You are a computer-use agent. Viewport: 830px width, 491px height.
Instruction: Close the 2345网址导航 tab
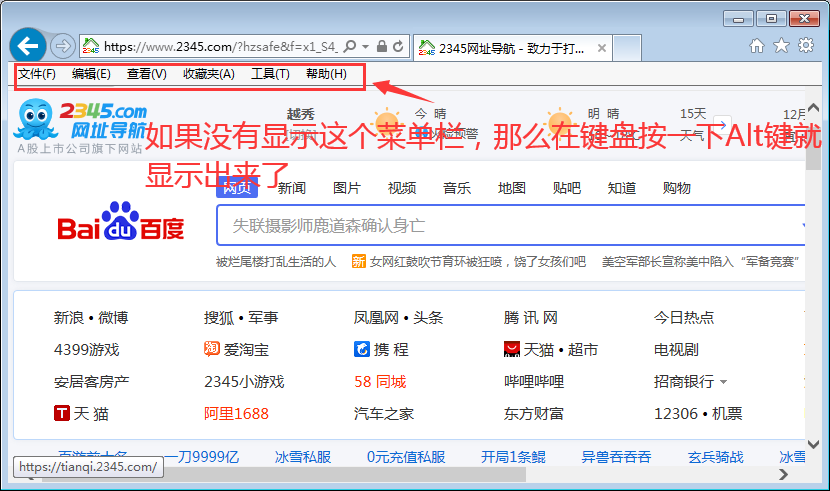click(x=601, y=48)
